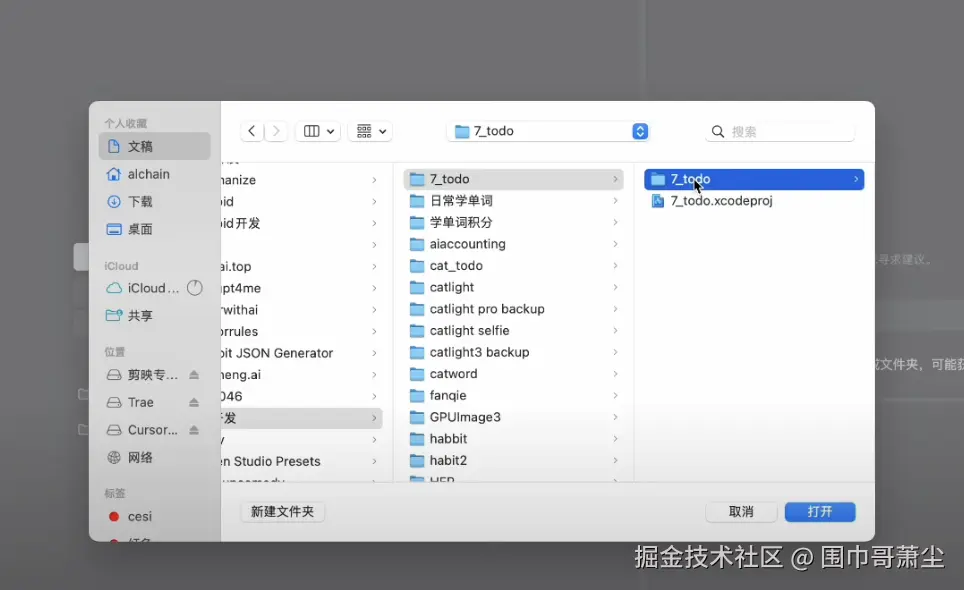Viewport: 964px width, 590px height.
Task: Select the habbit folder
Action: (x=513, y=439)
